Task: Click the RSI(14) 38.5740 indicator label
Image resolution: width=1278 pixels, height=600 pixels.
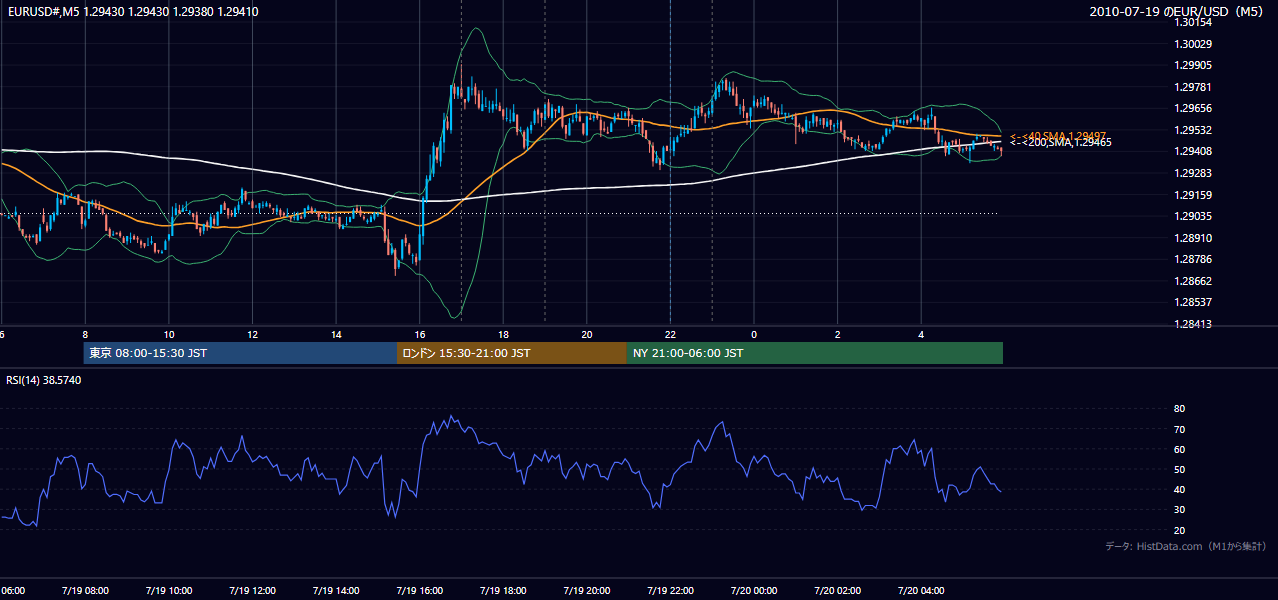Action: click(44, 380)
